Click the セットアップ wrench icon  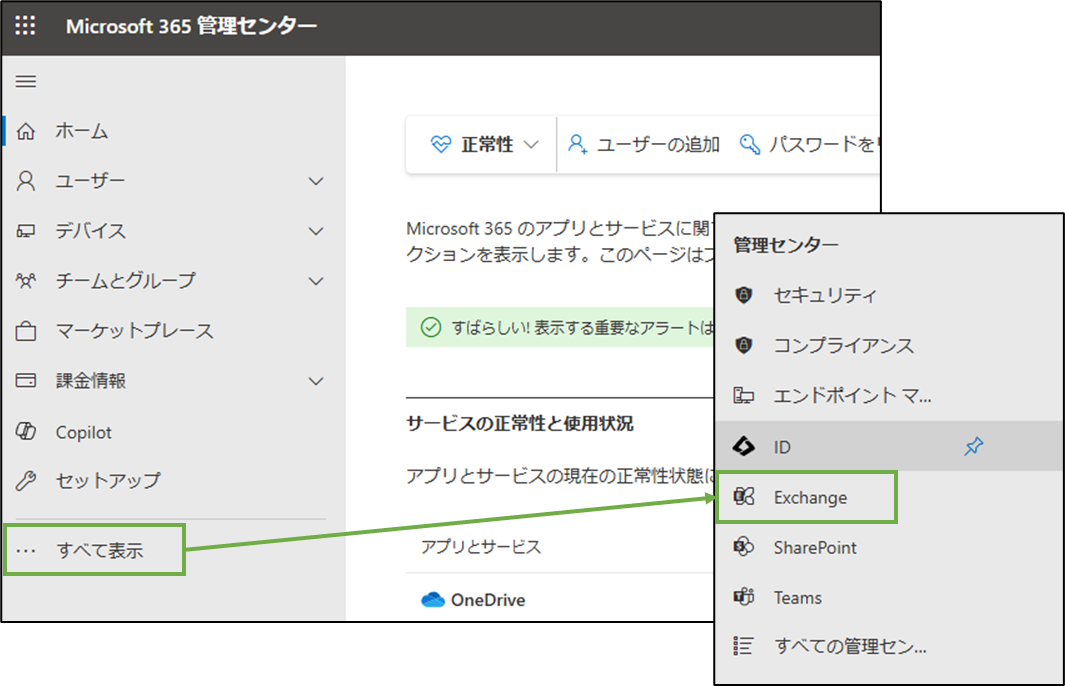coord(26,481)
